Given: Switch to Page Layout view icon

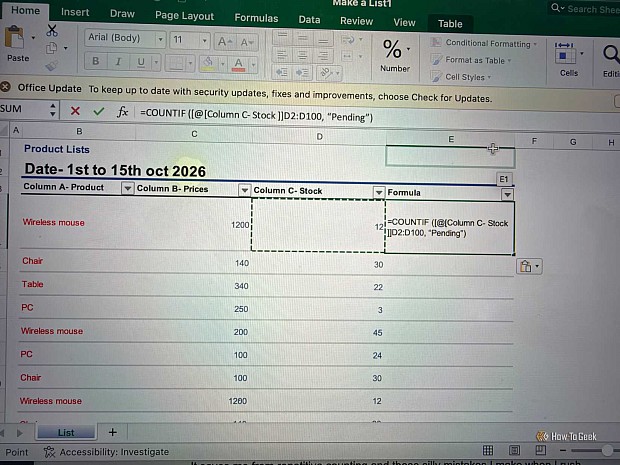Looking at the screenshot, I should coord(514,450).
